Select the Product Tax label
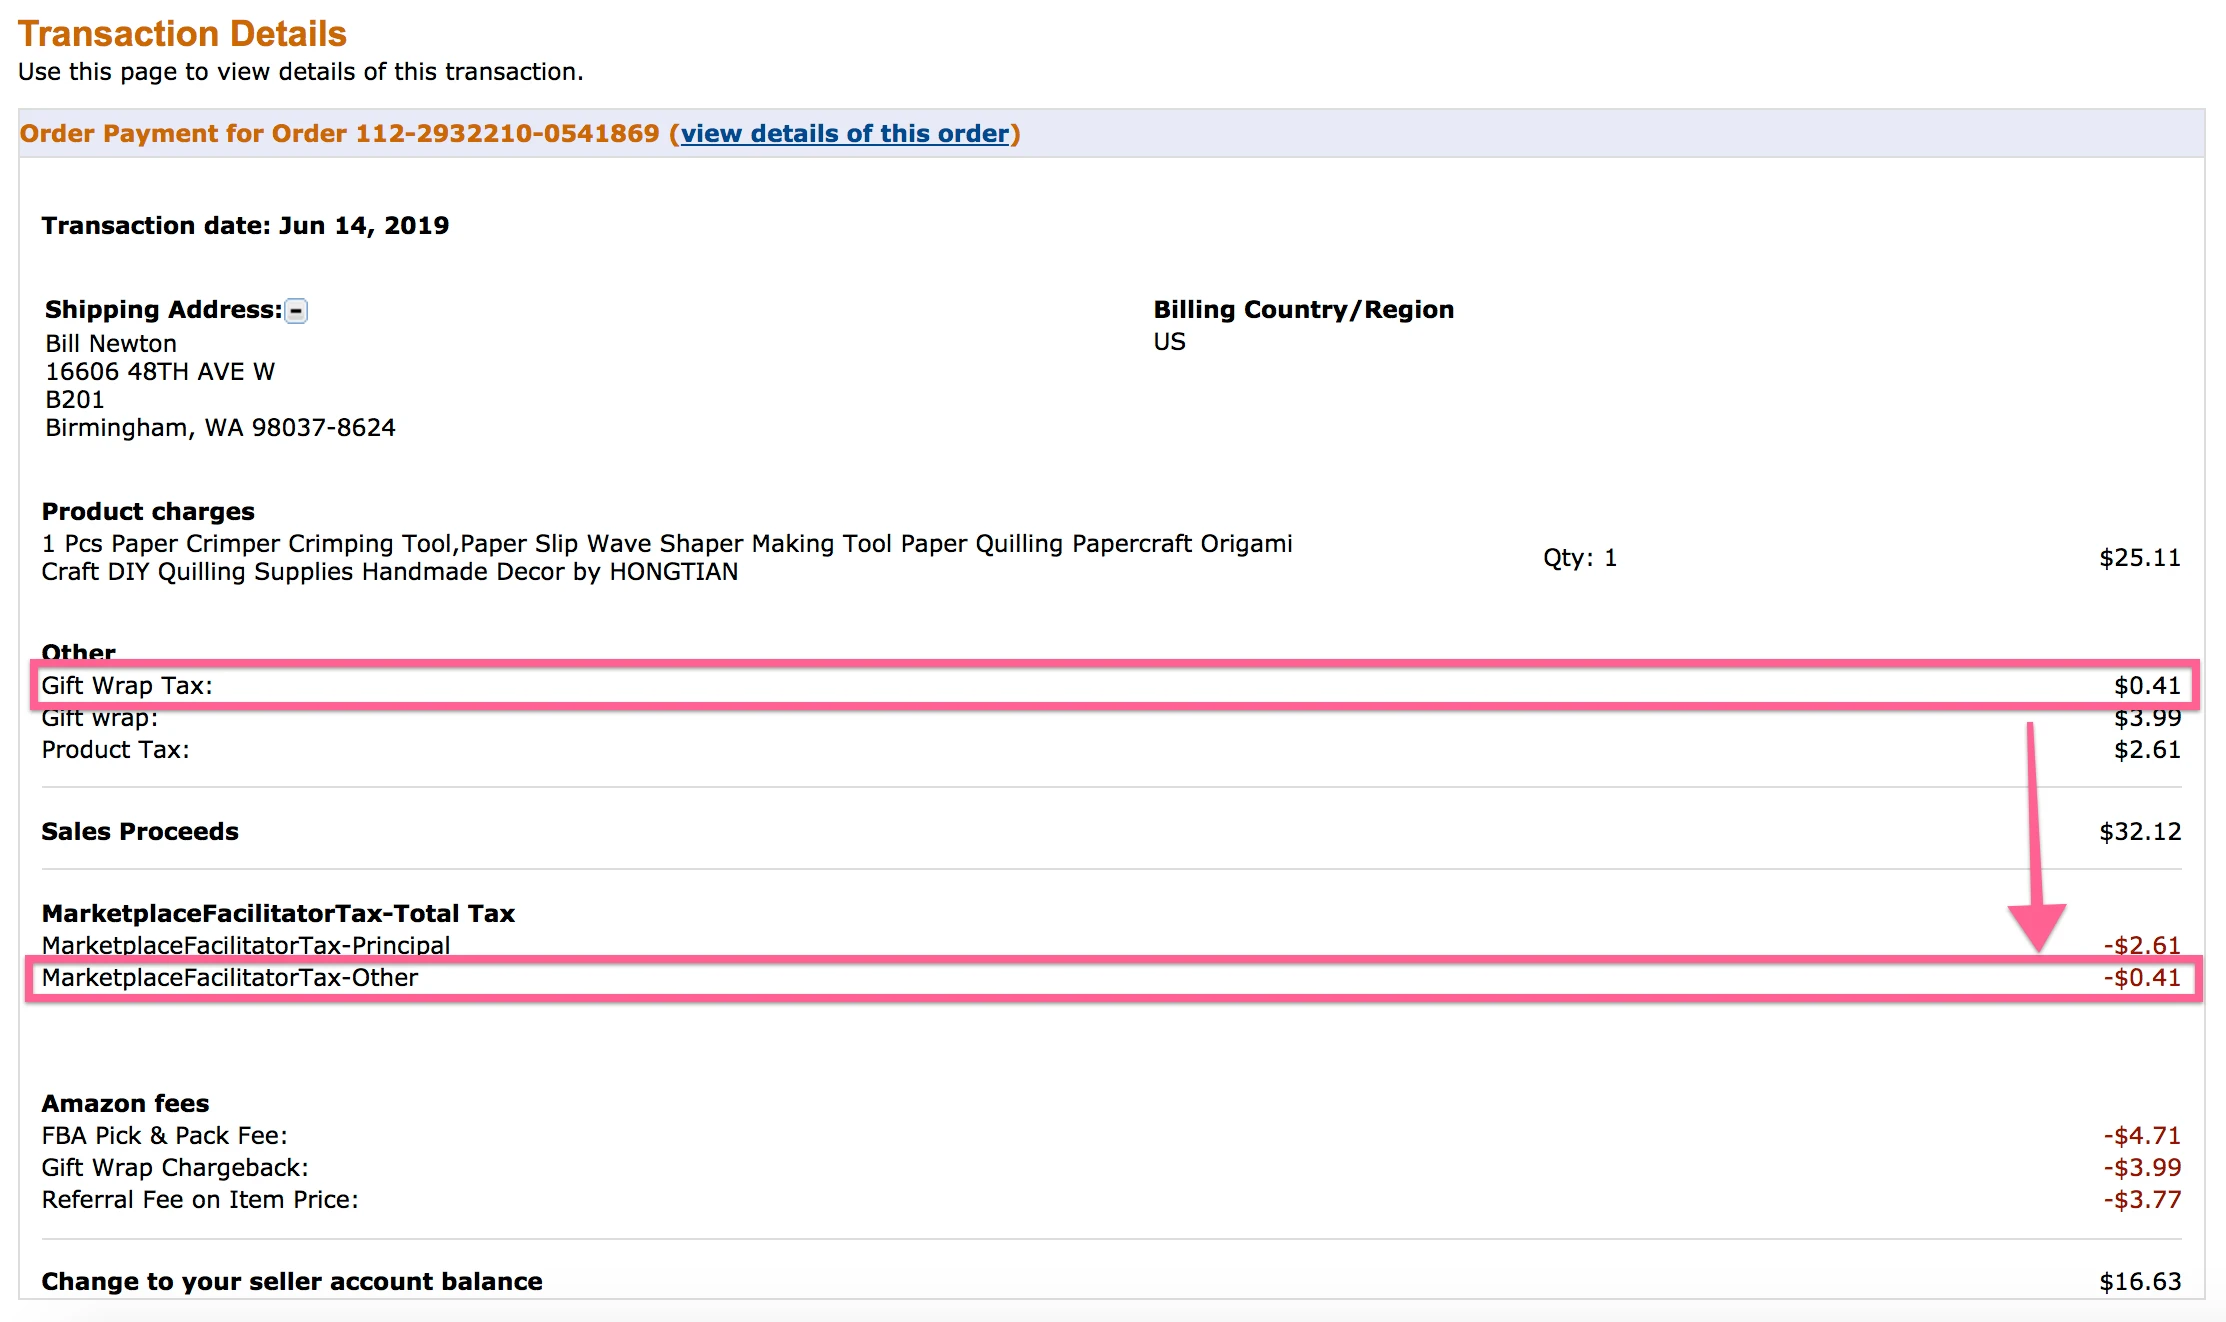The height and width of the screenshot is (1322, 2226). click(115, 750)
